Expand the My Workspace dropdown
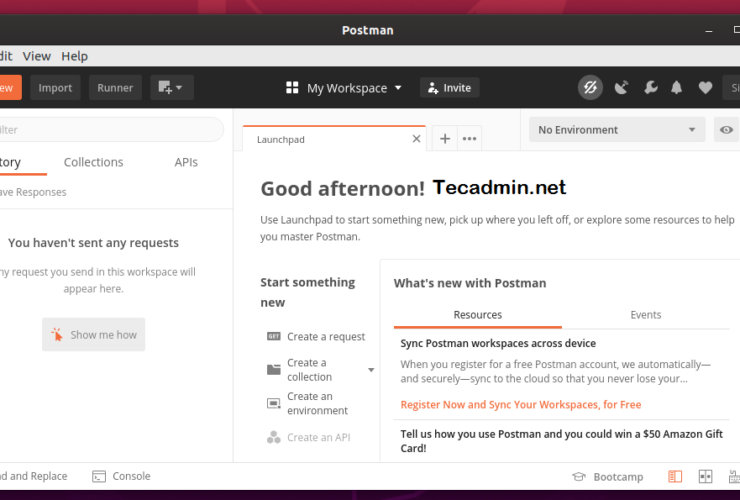The image size is (740, 500). (x=344, y=88)
